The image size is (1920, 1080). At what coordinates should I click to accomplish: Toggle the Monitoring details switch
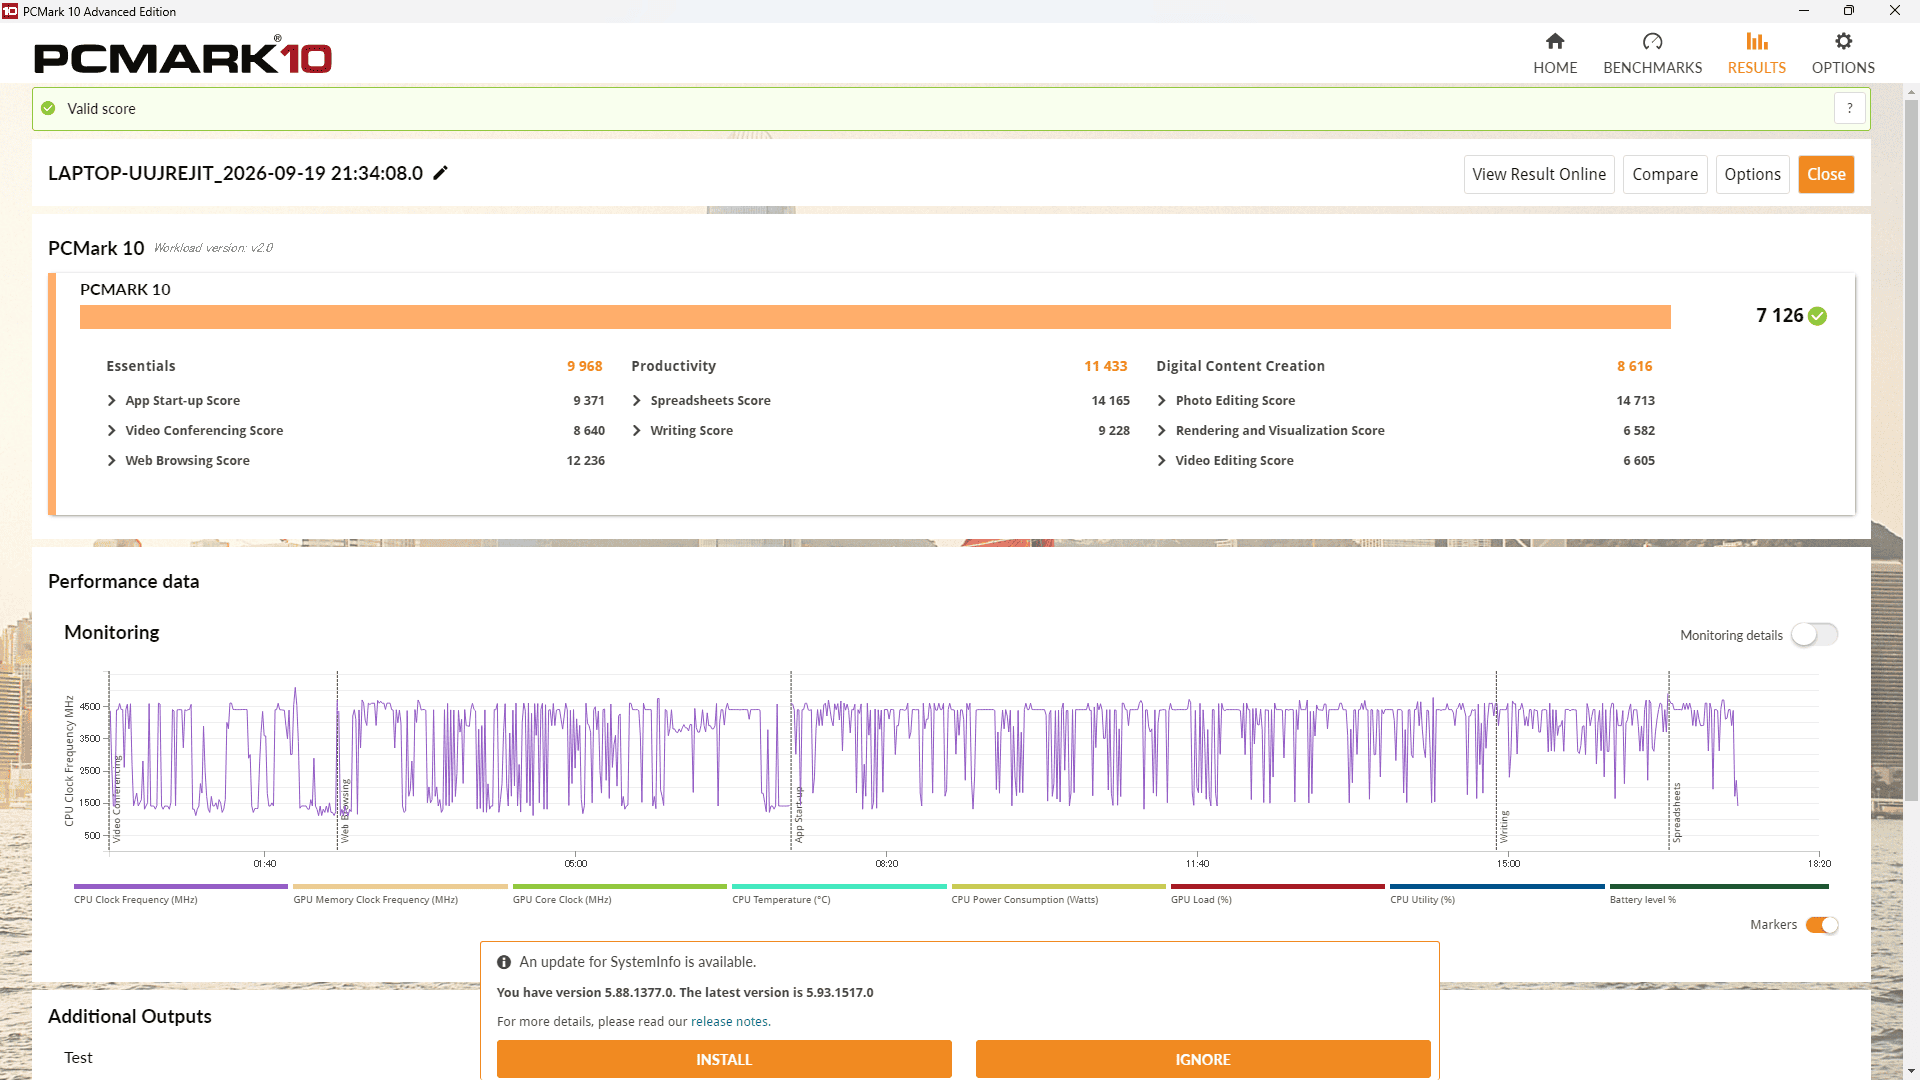(x=1814, y=635)
